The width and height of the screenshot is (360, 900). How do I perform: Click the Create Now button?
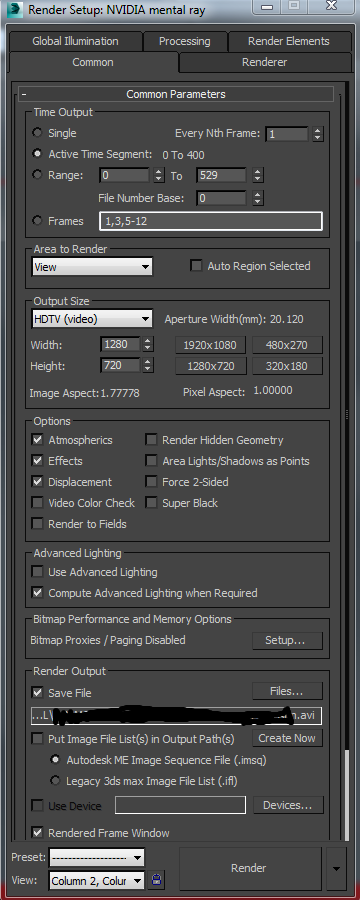point(287,738)
